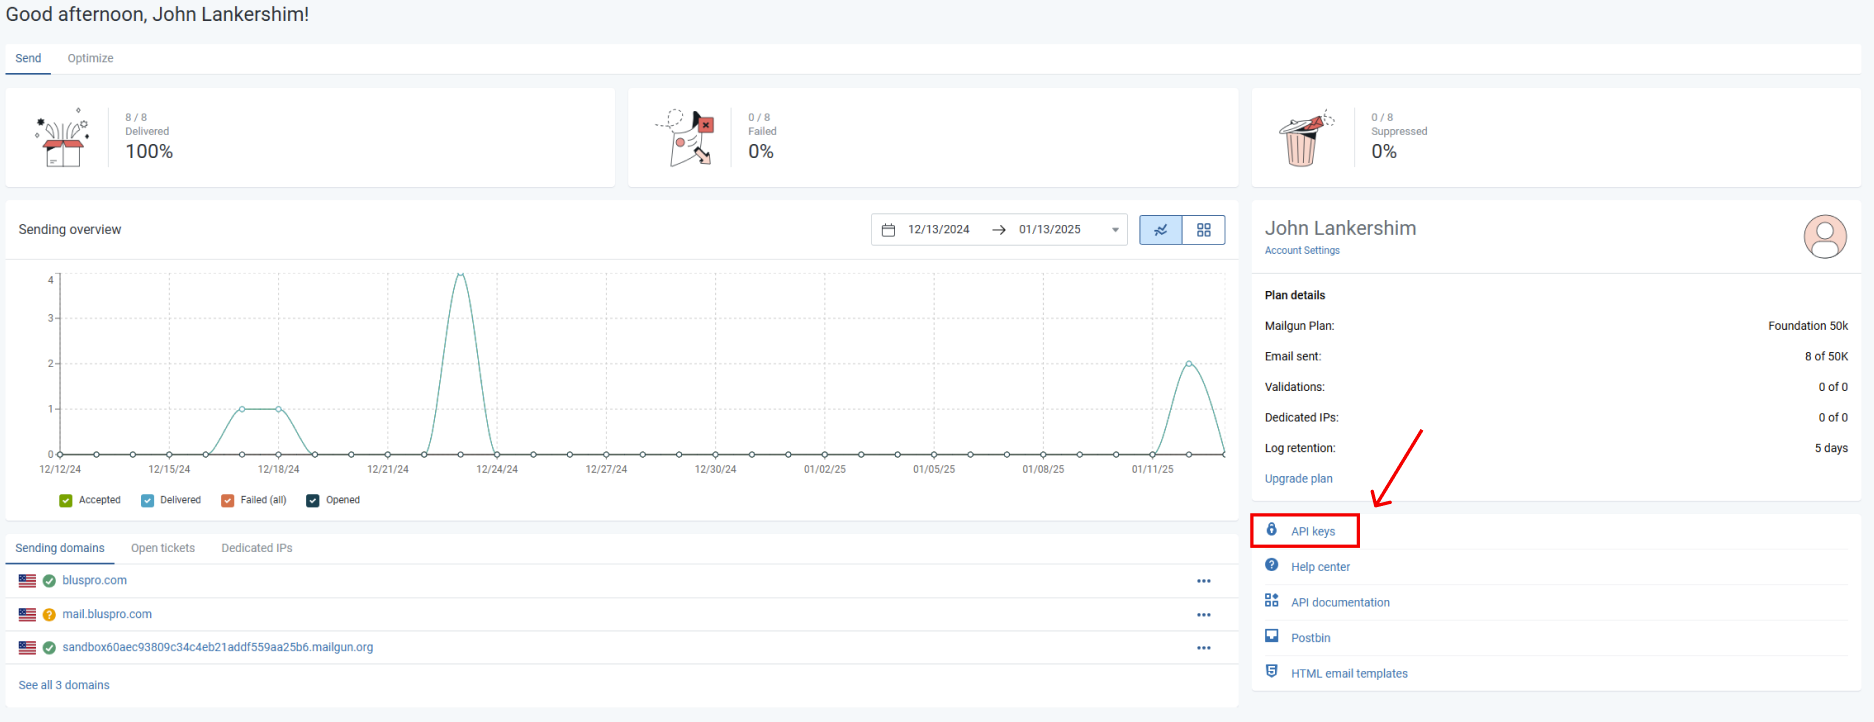Image resolution: width=1874 pixels, height=722 pixels.
Task: Click the Suppressed trash can illustration
Action: click(x=1306, y=138)
